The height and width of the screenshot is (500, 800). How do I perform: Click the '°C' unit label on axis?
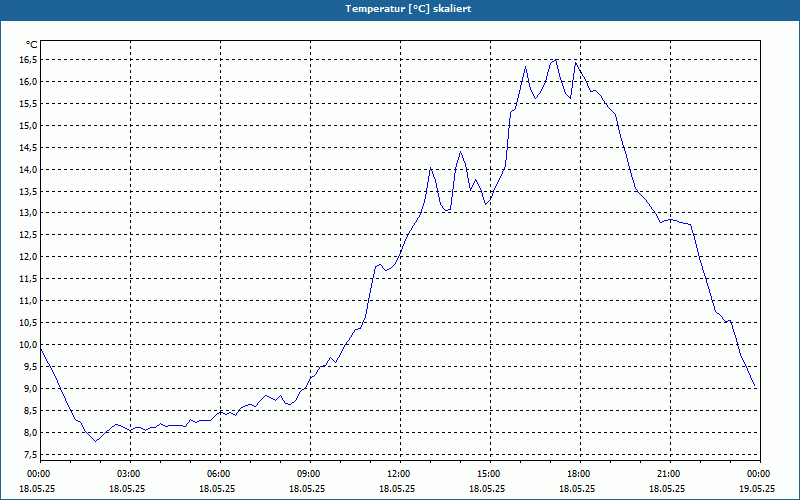tap(32, 45)
